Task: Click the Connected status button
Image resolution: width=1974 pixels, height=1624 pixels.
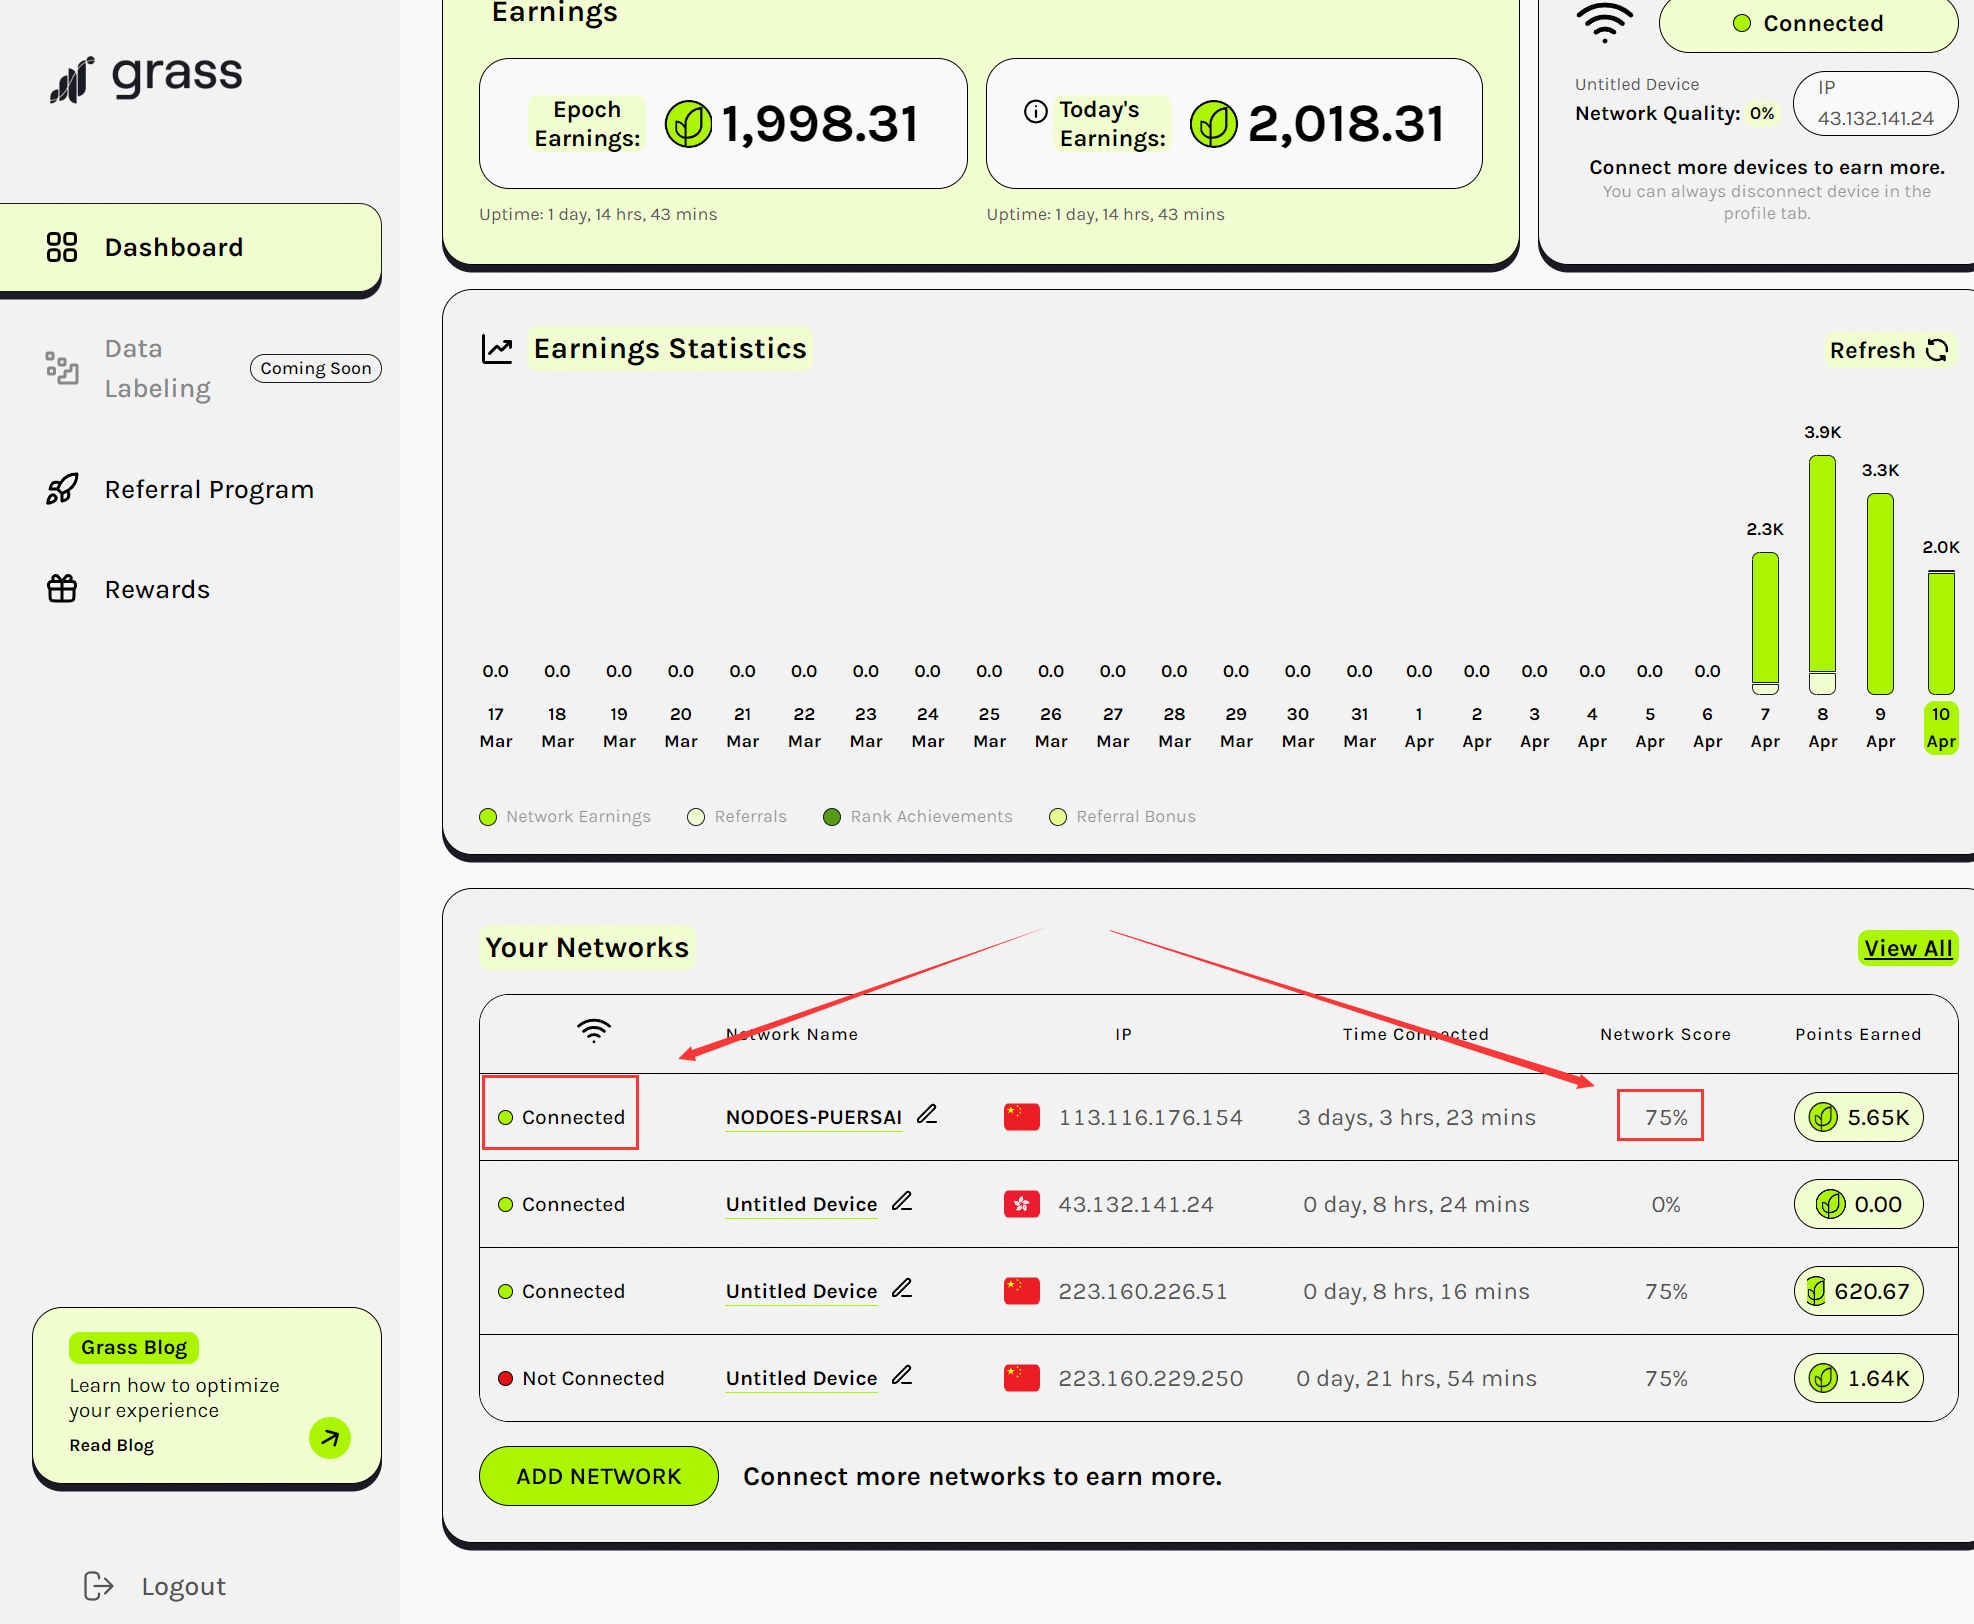Action: (1808, 24)
